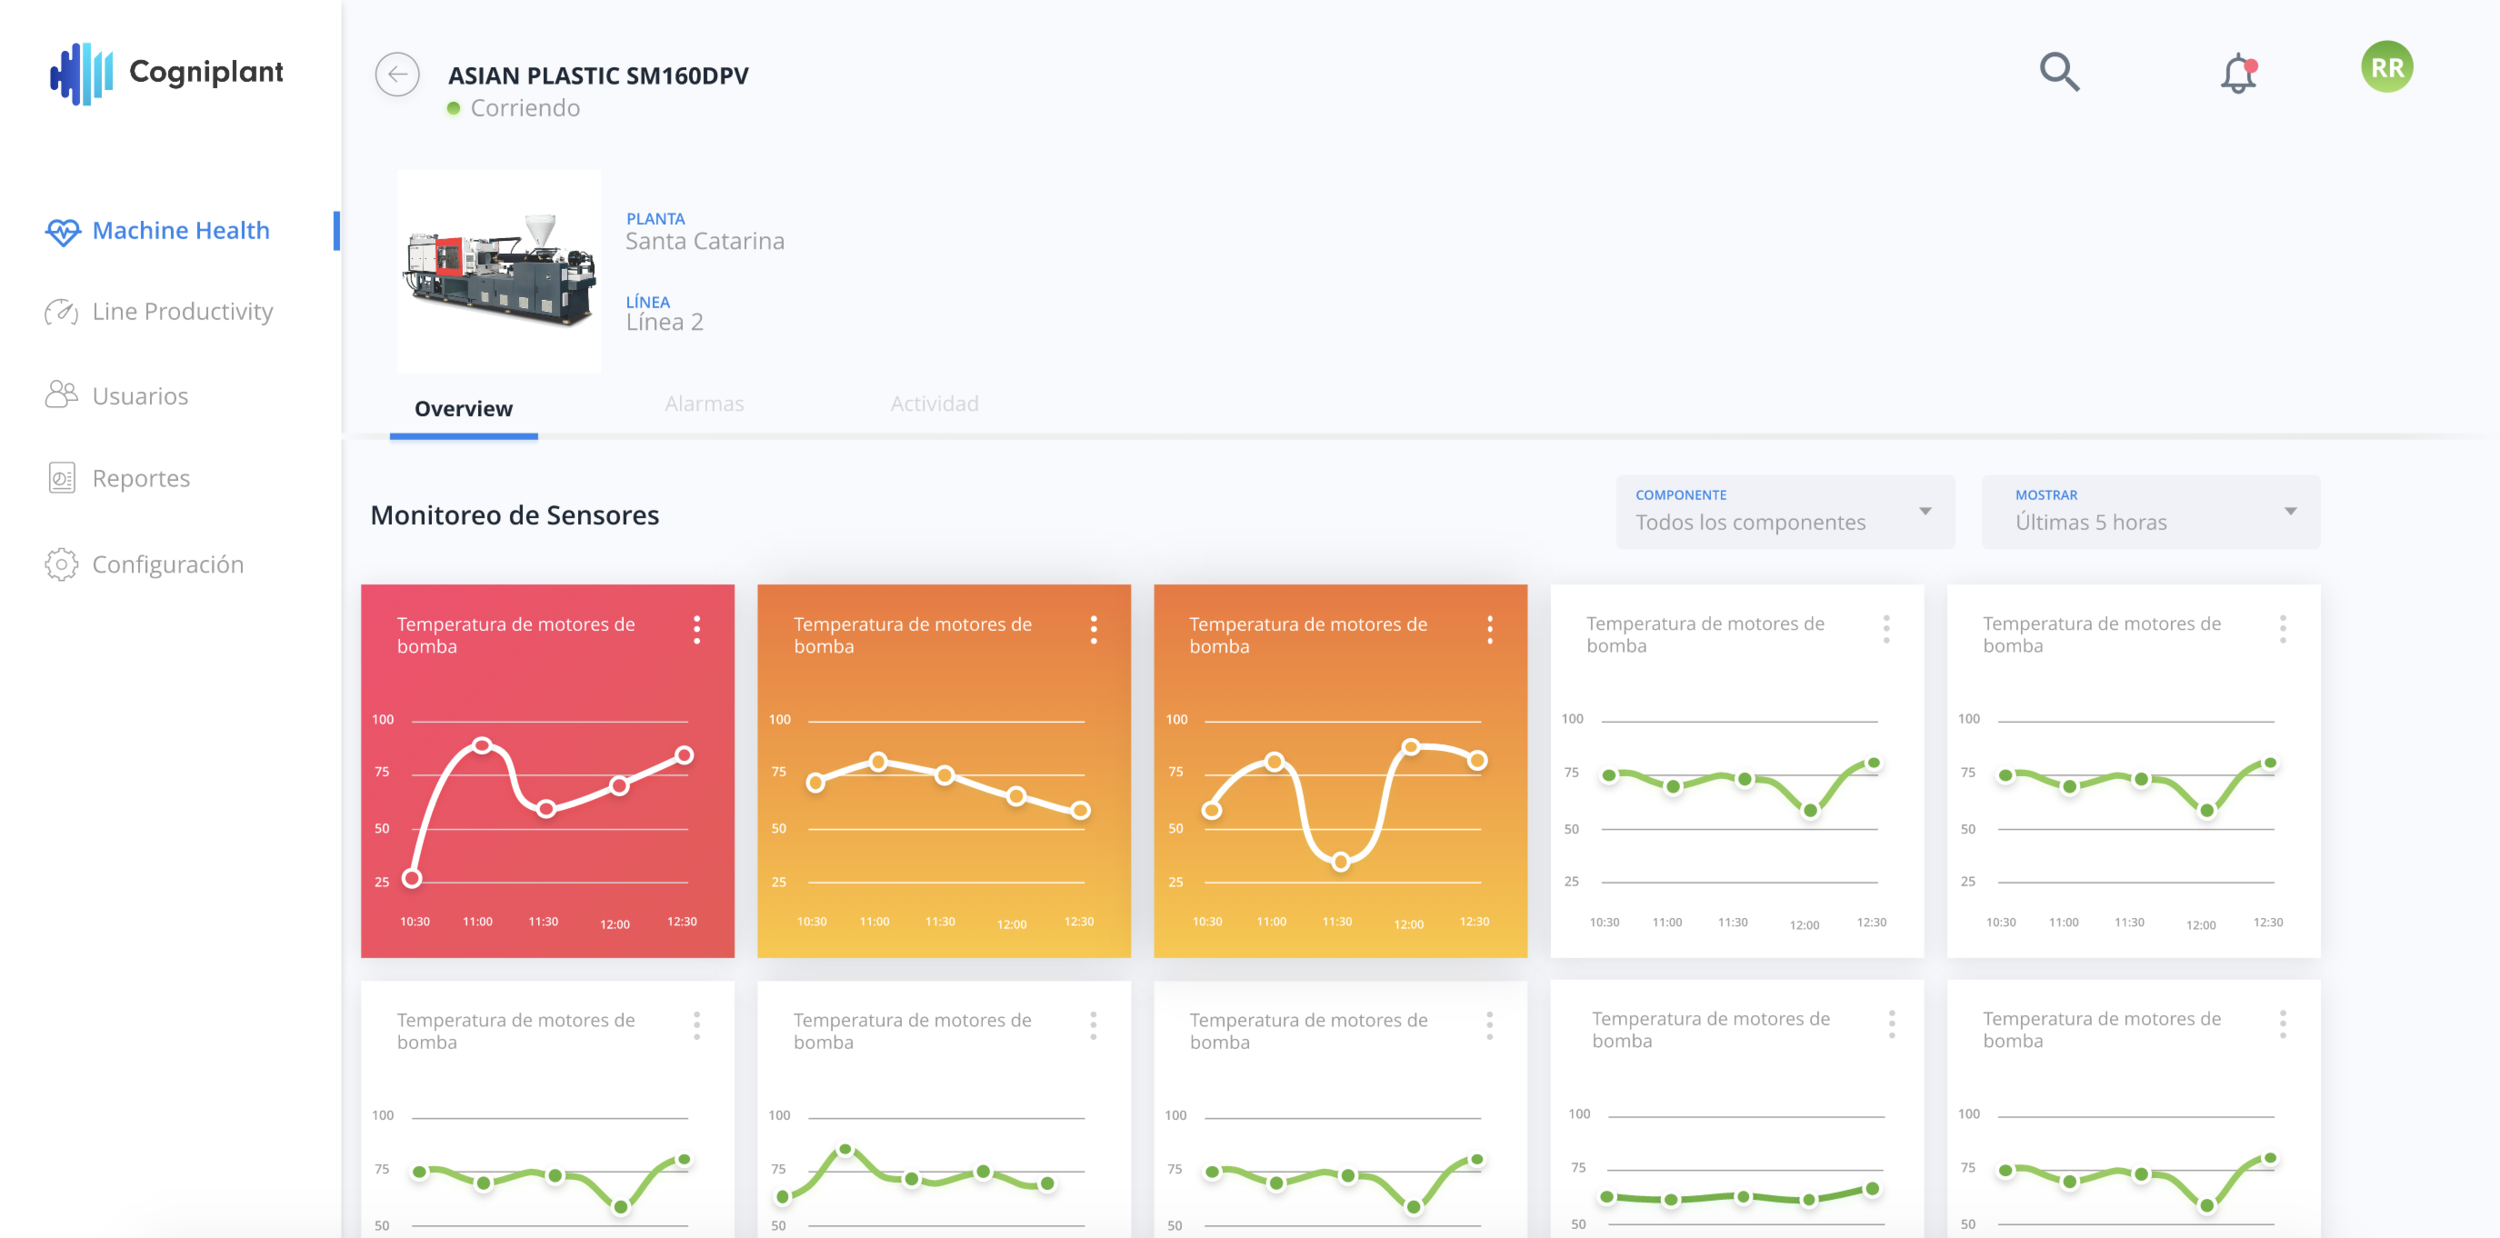The height and width of the screenshot is (1238, 2500).
Task: Open the search magnifier icon
Action: 2059,72
